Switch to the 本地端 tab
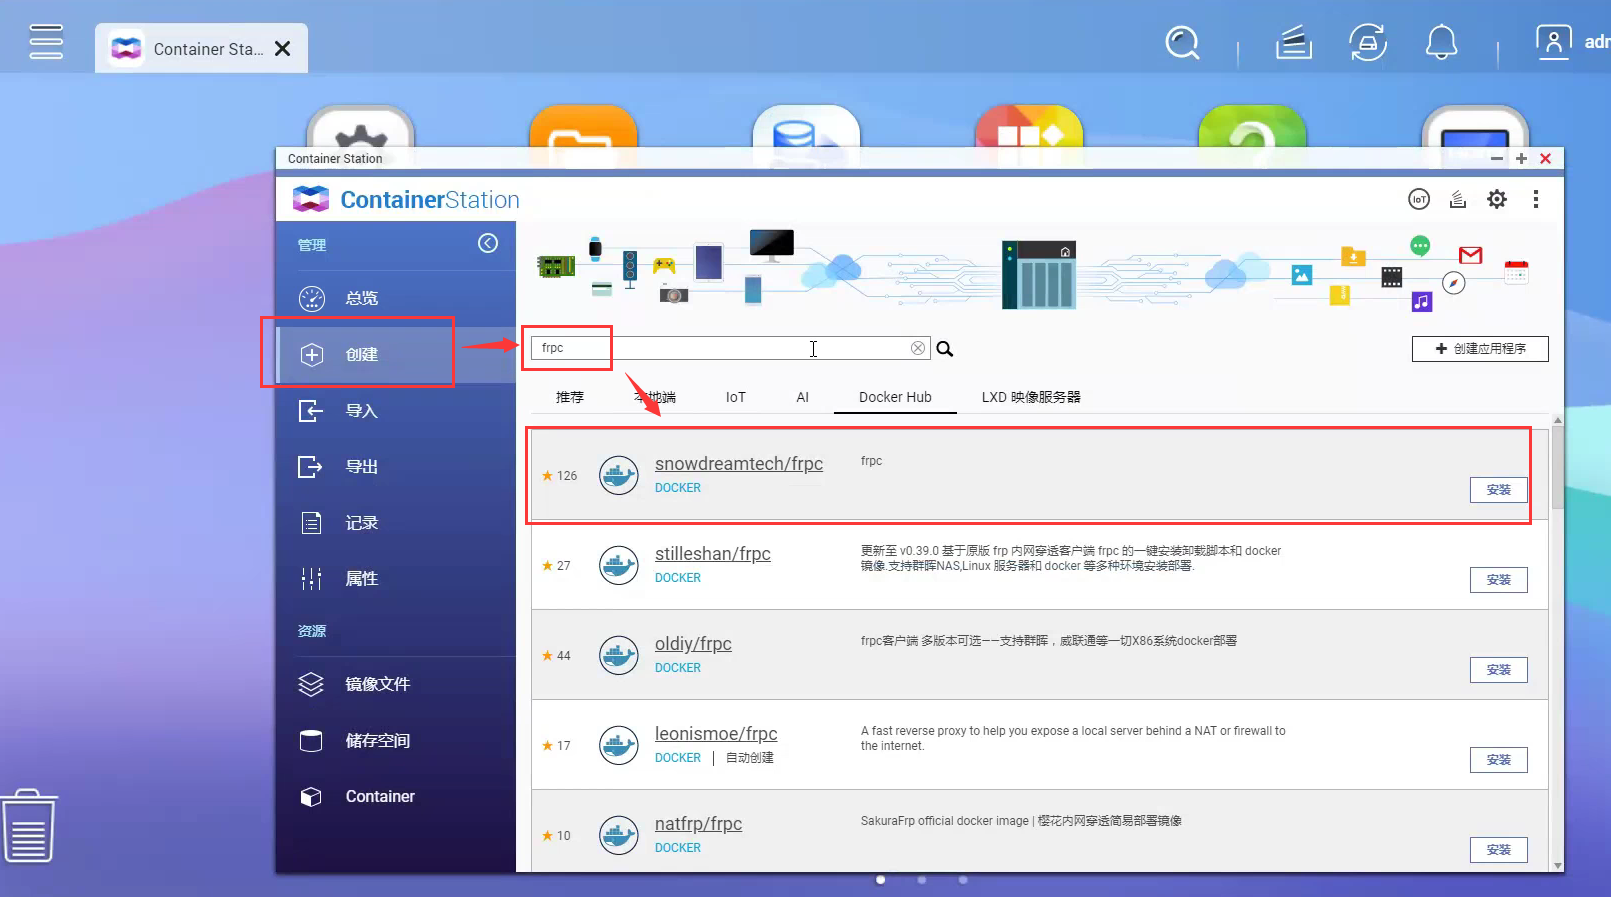Viewport: 1611px width, 897px height. click(x=655, y=397)
